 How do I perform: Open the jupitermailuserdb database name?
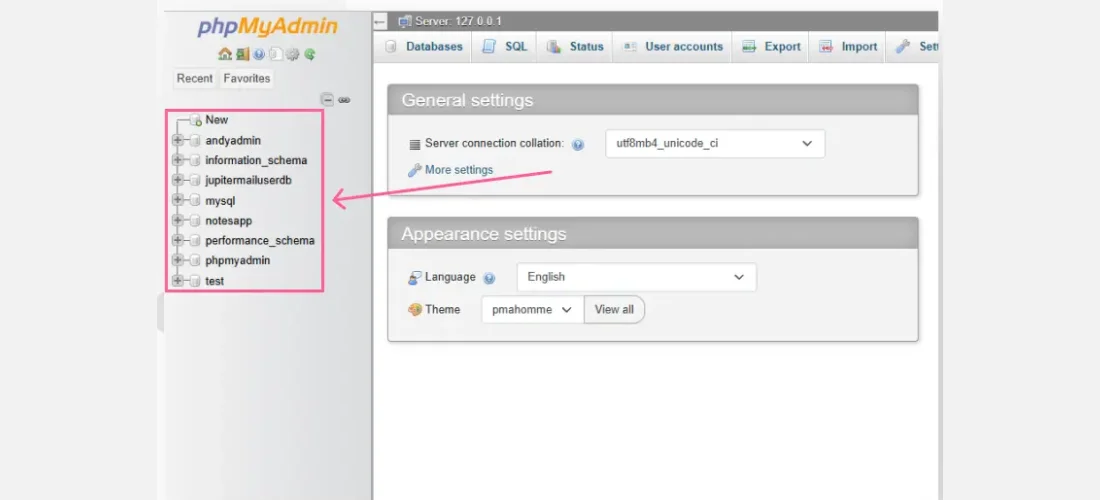248,180
